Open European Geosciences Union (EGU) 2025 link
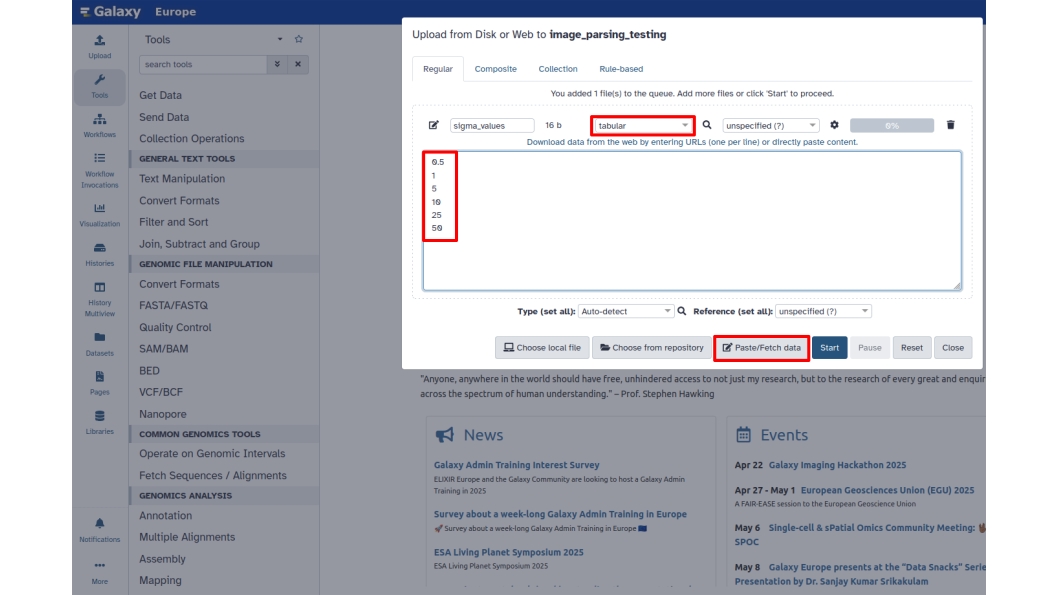 pos(887,490)
